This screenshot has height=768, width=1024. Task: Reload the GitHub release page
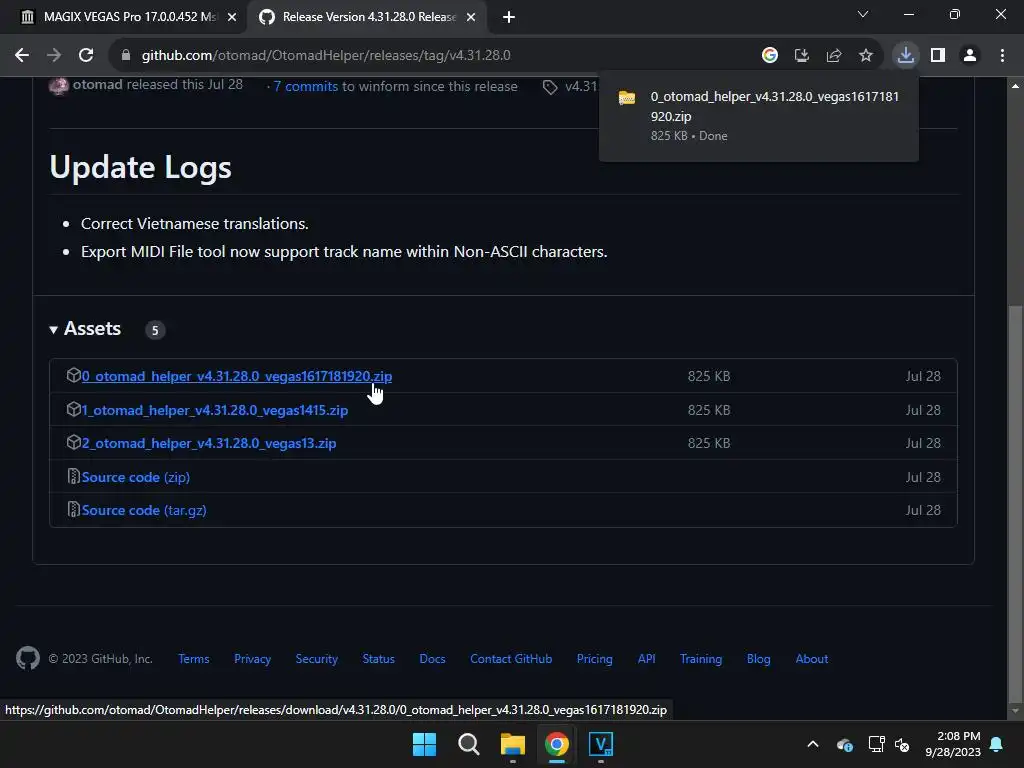[86, 56]
